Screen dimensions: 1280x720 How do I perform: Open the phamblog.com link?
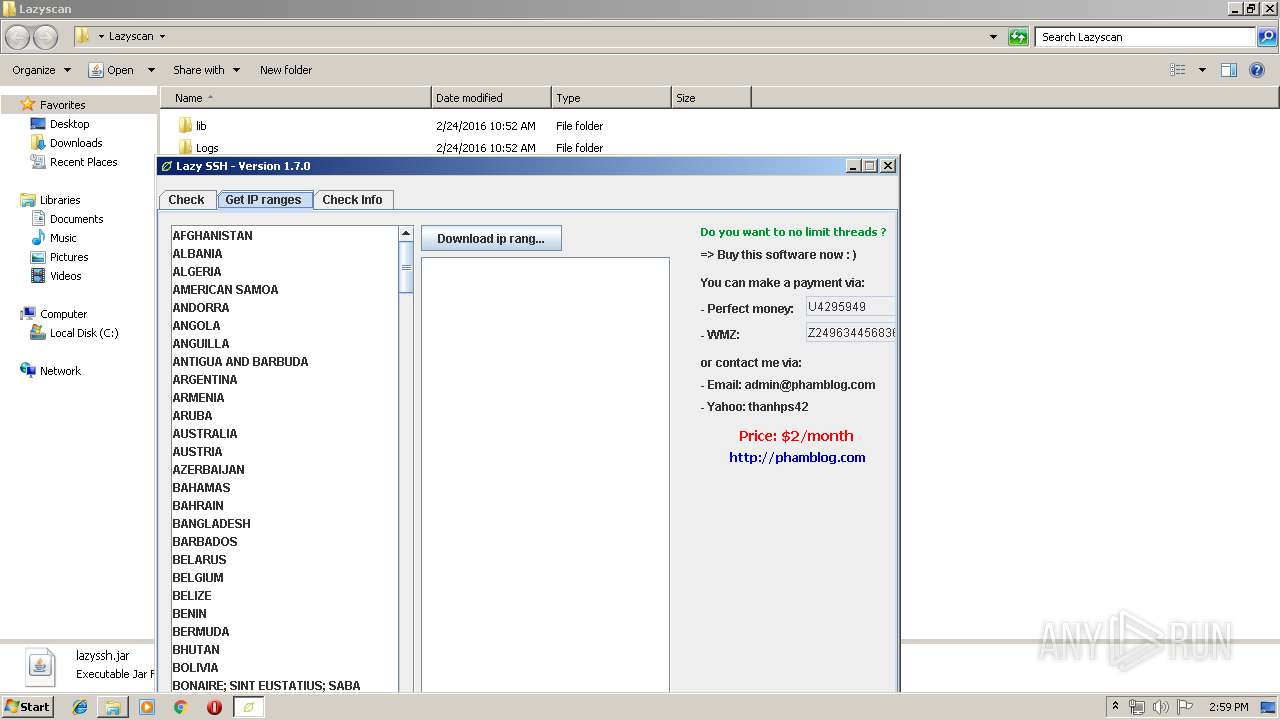point(797,458)
